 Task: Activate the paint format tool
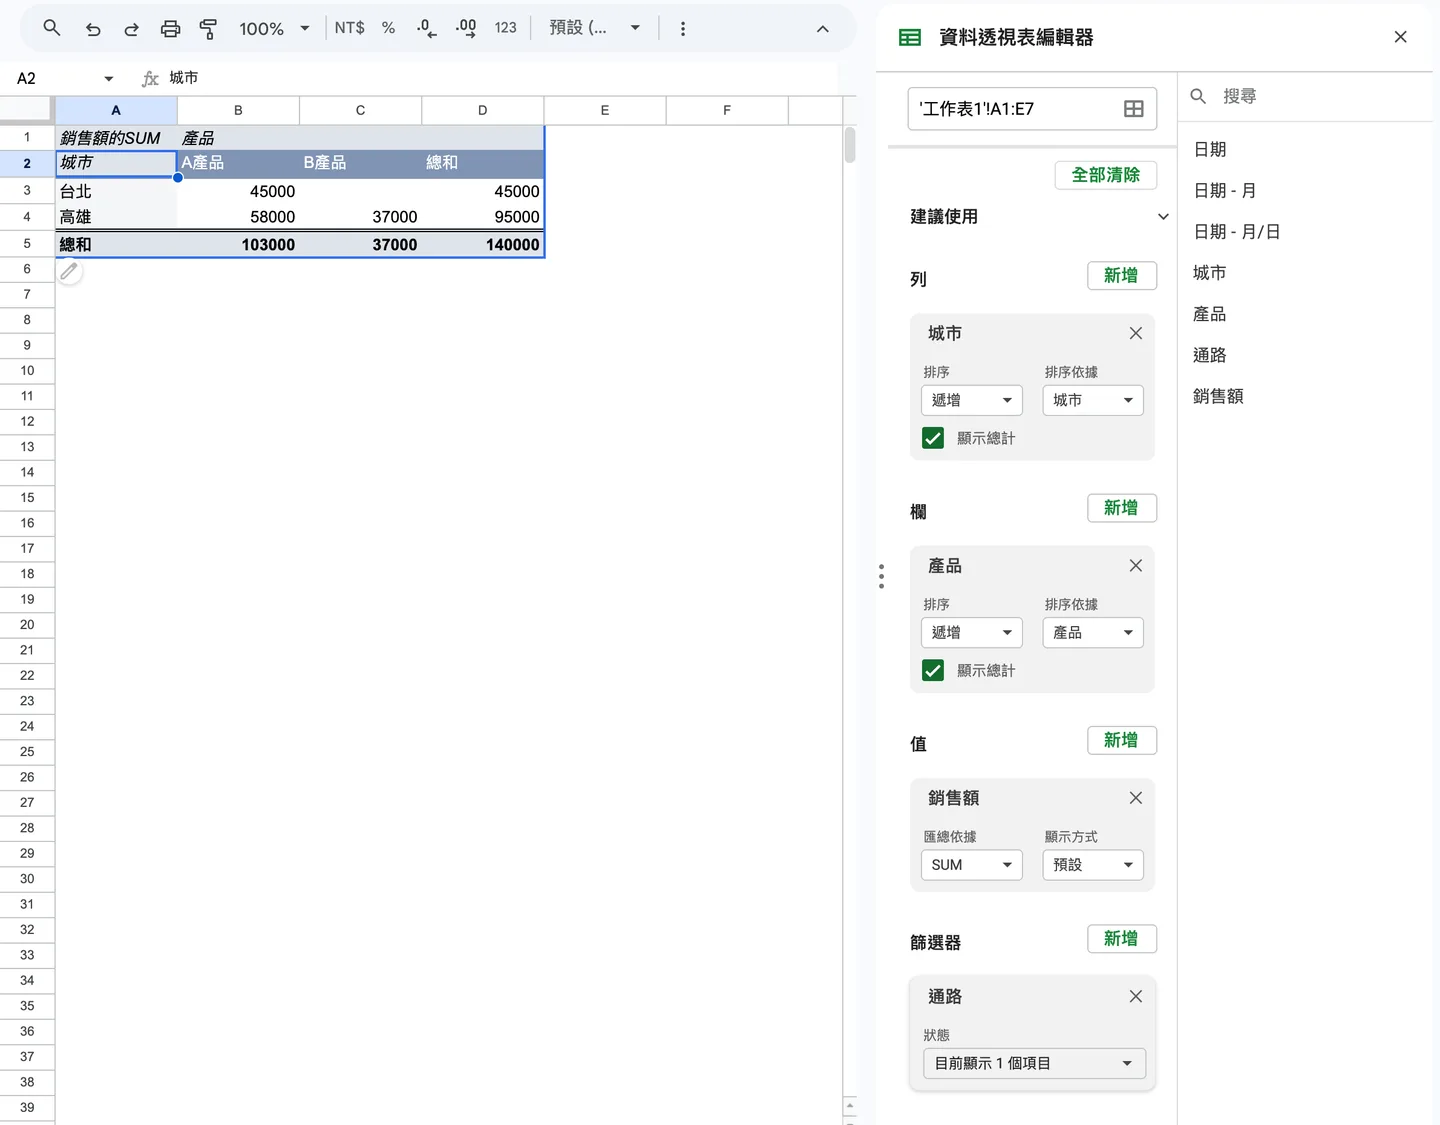(208, 29)
